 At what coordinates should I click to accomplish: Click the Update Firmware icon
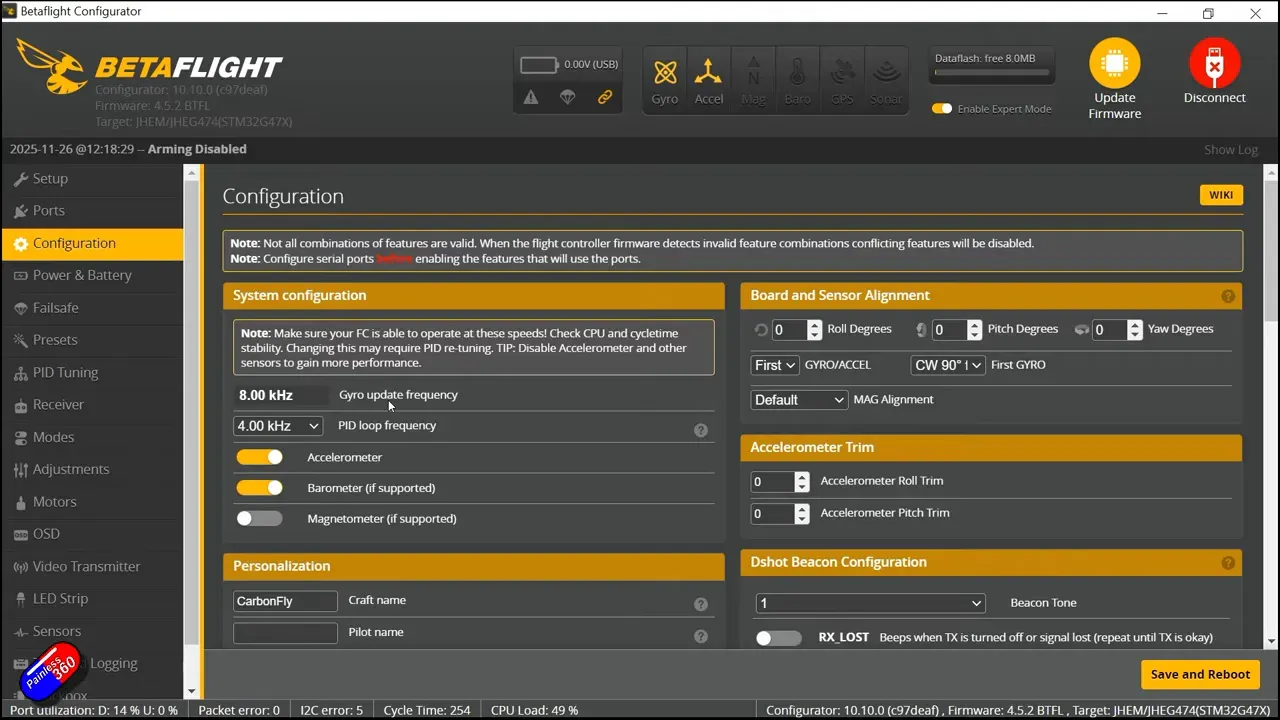tap(1114, 62)
